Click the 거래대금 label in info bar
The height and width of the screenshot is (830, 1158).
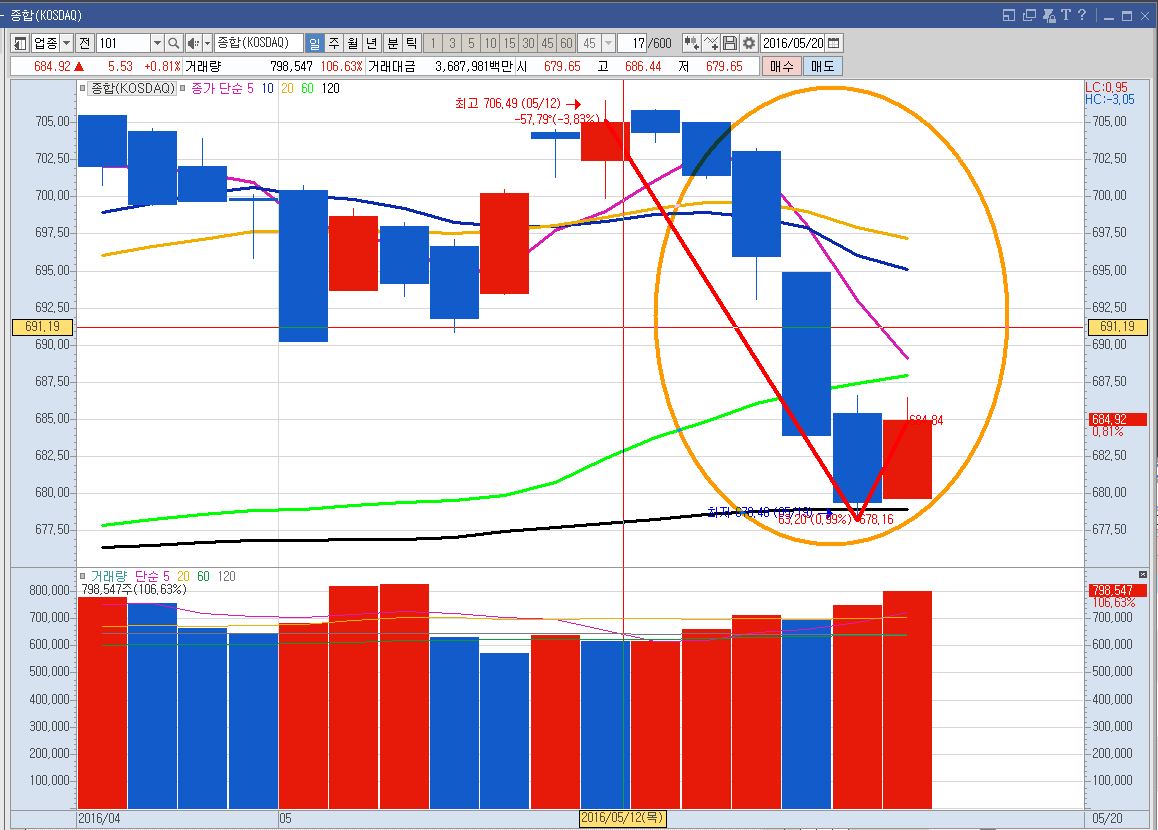(391, 66)
